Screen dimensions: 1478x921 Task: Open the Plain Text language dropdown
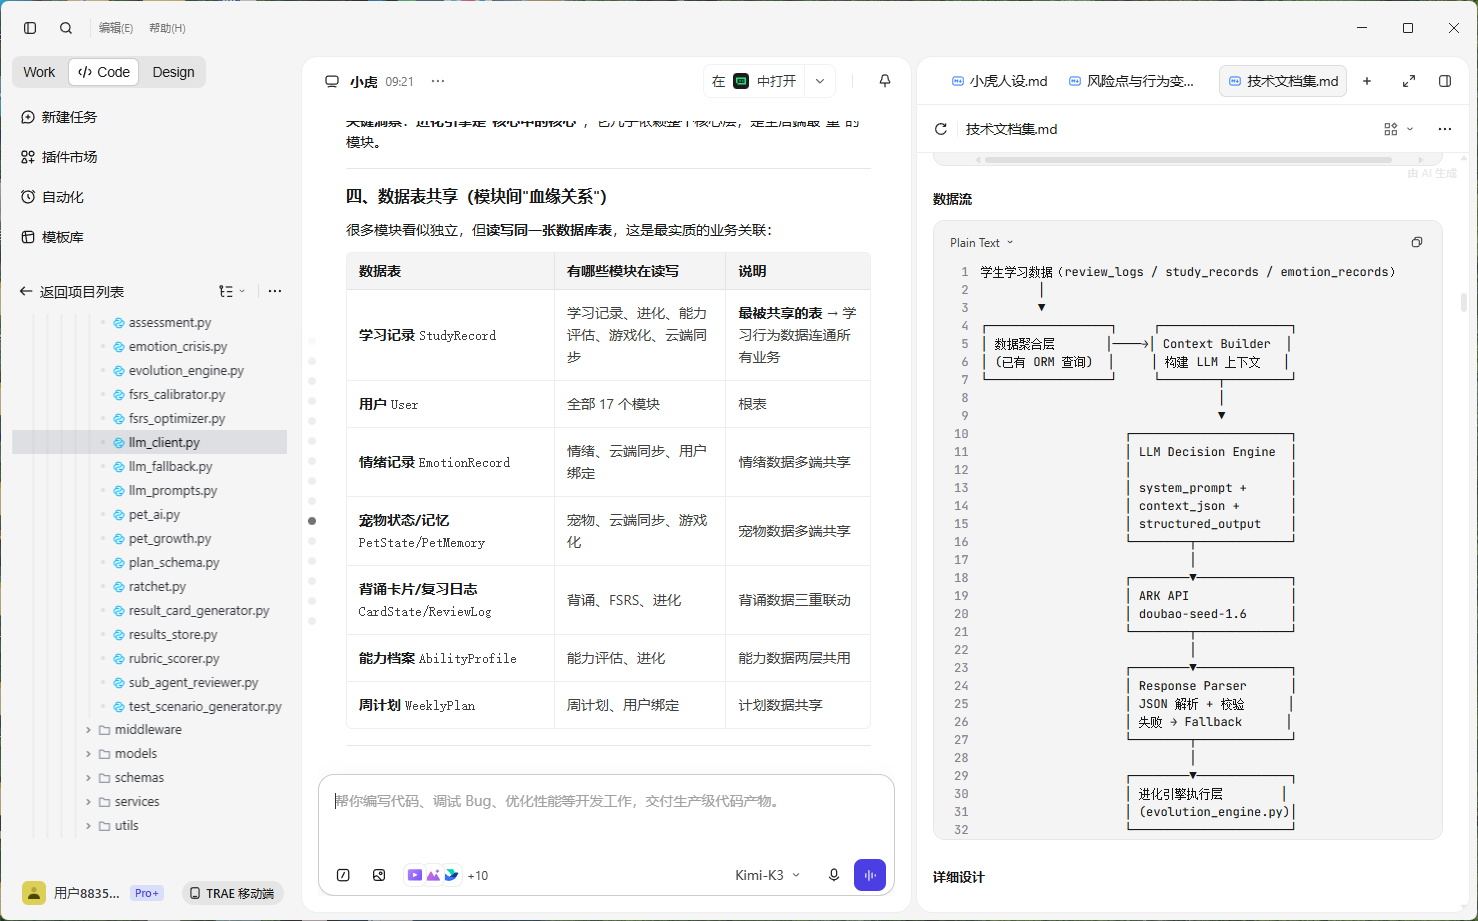(981, 243)
